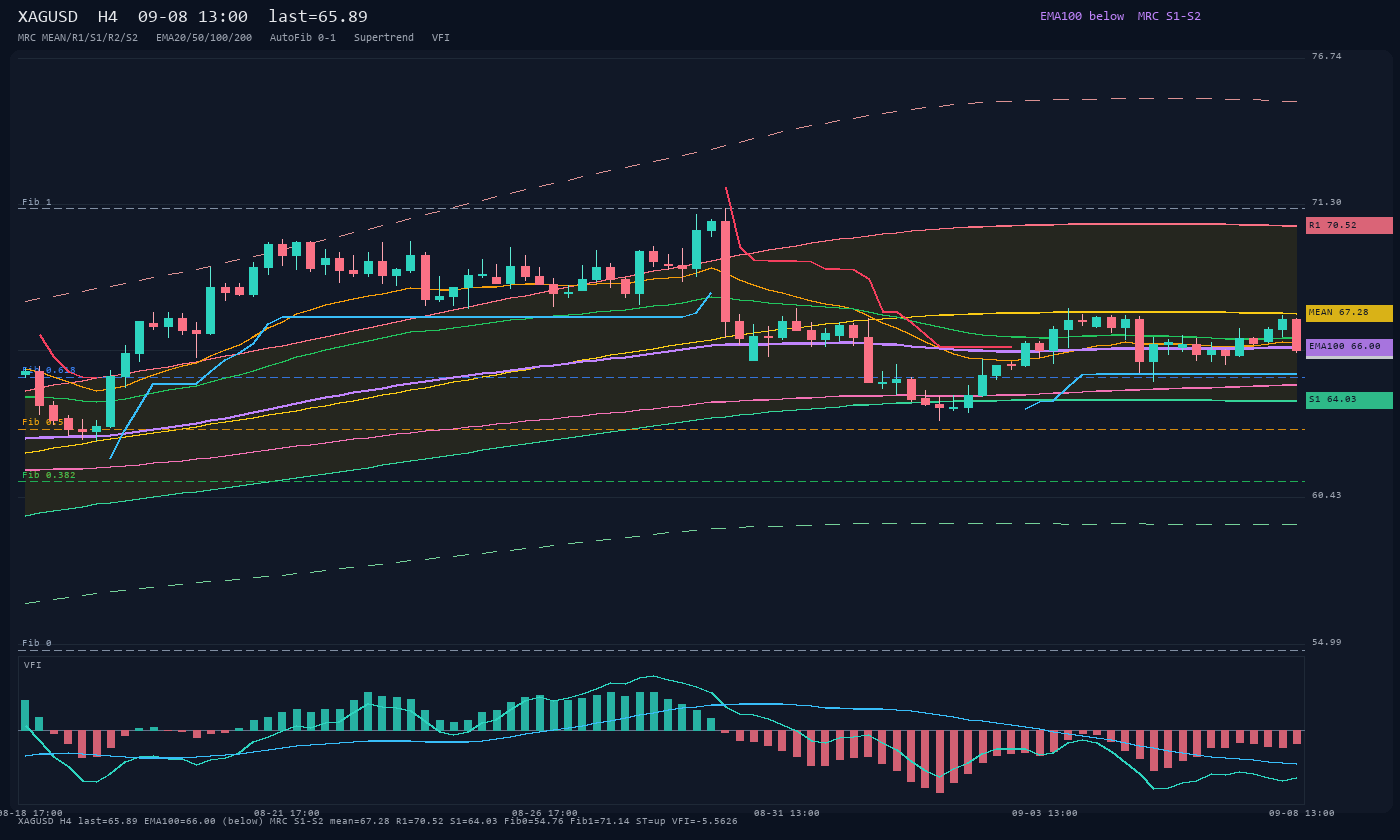
Task: Click the 08-31 13:00 time axis label
Action: [787, 813]
